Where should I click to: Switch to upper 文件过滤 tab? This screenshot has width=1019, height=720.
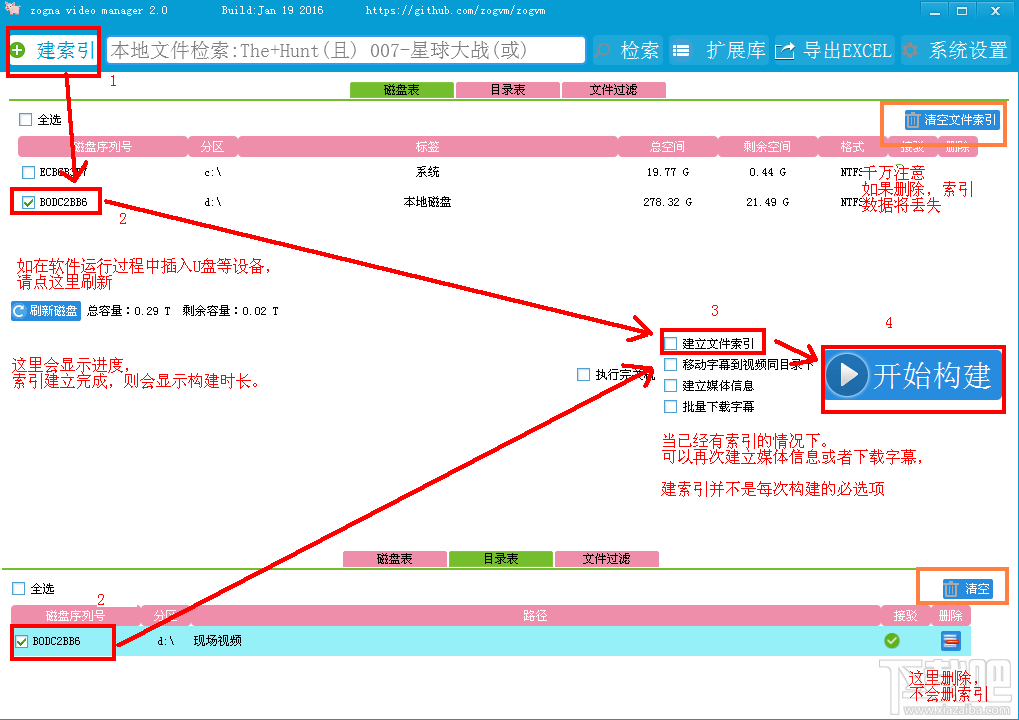click(x=613, y=90)
